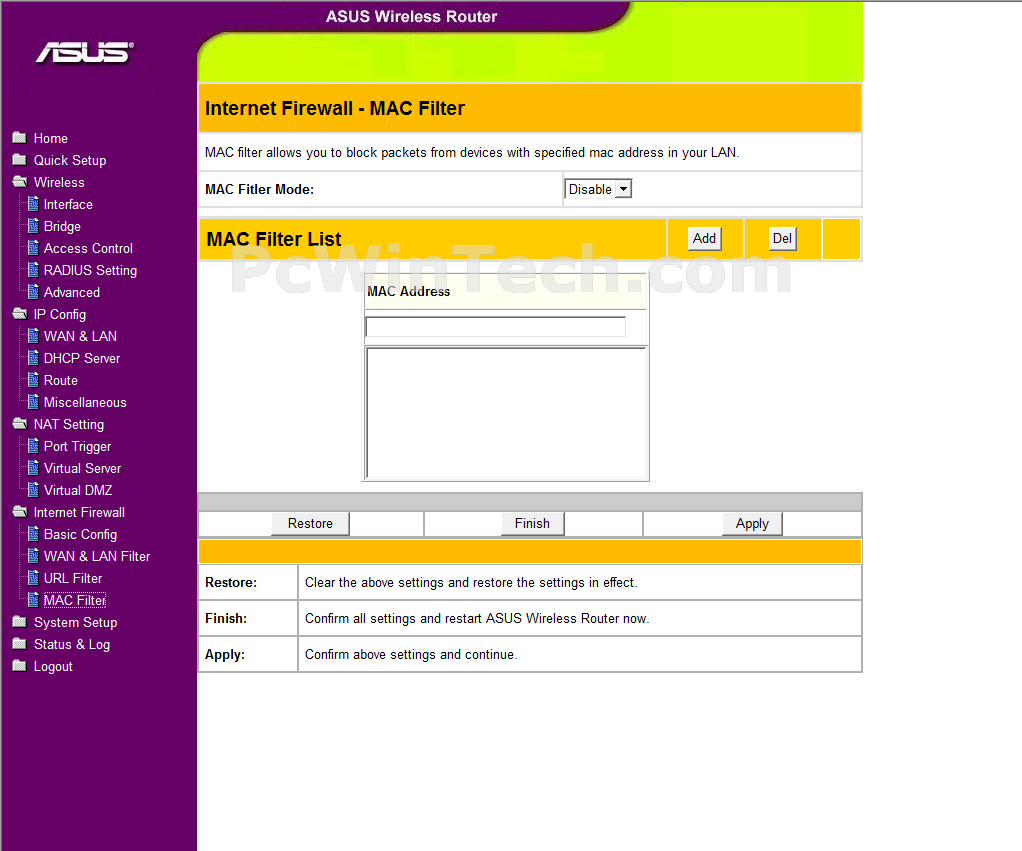Viewport: 1022px width, 851px height.
Task: Open the IP Config menu section
Action: [60, 315]
